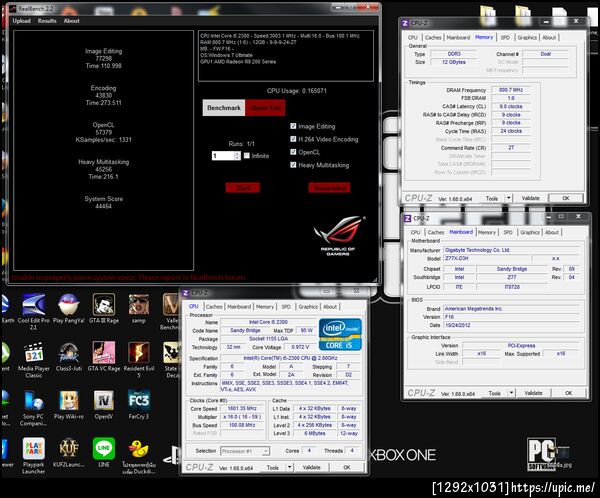Launch samp desktop shortcut
This screenshot has width=600, height=498.
click(x=139, y=309)
